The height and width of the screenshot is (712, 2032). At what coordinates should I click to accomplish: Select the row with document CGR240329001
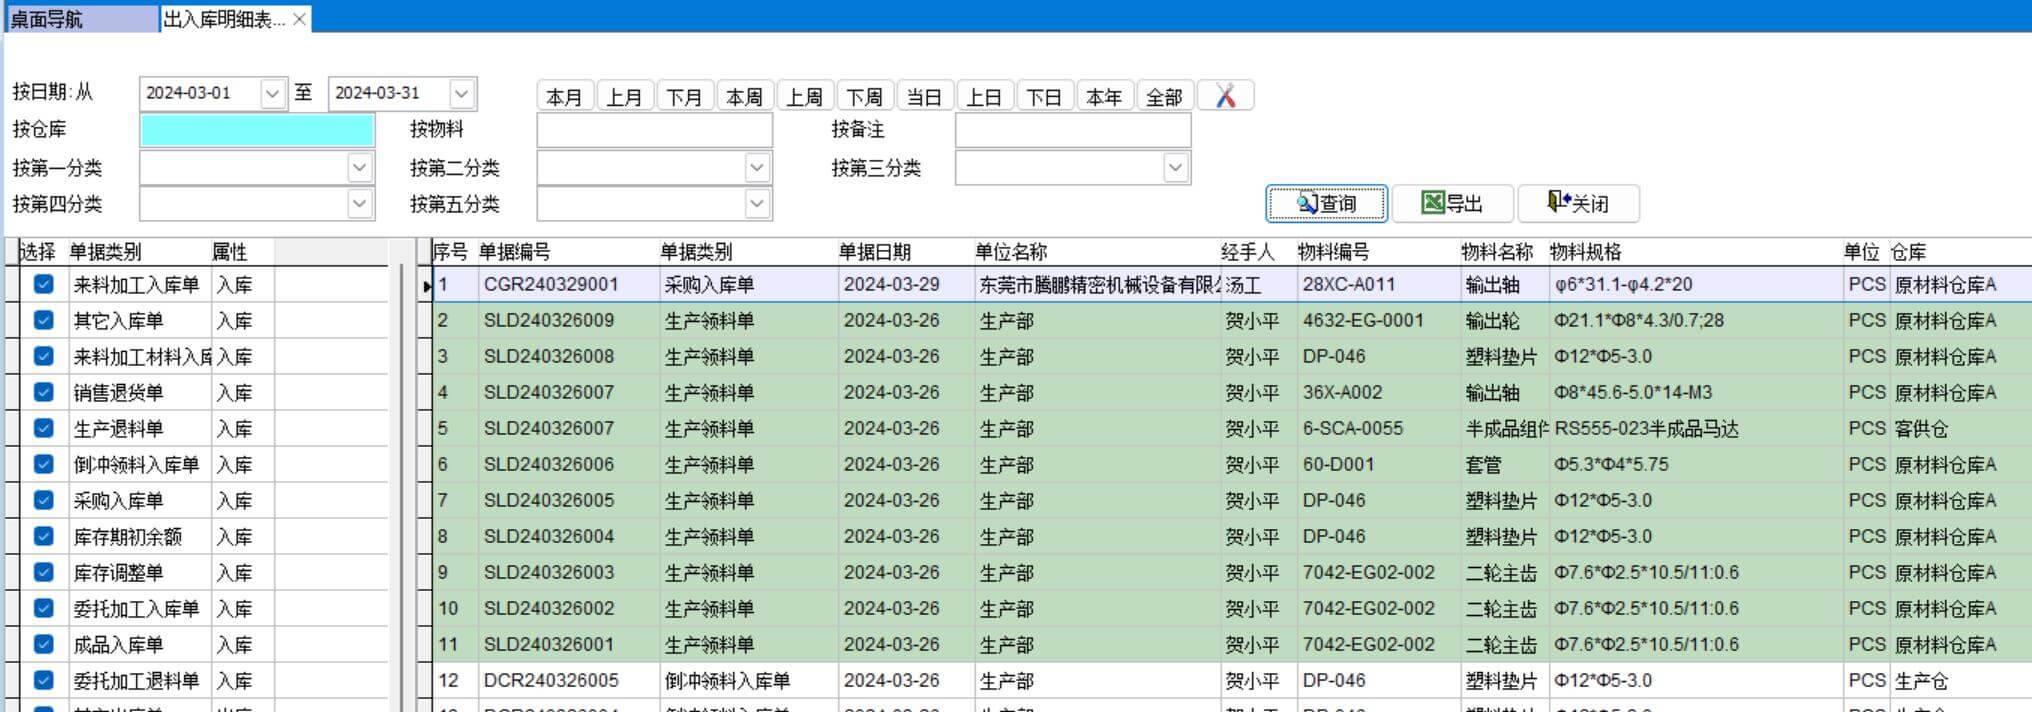[551, 284]
